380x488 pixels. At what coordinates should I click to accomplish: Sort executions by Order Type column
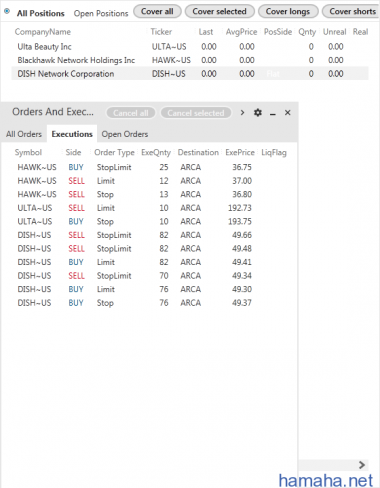114,152
